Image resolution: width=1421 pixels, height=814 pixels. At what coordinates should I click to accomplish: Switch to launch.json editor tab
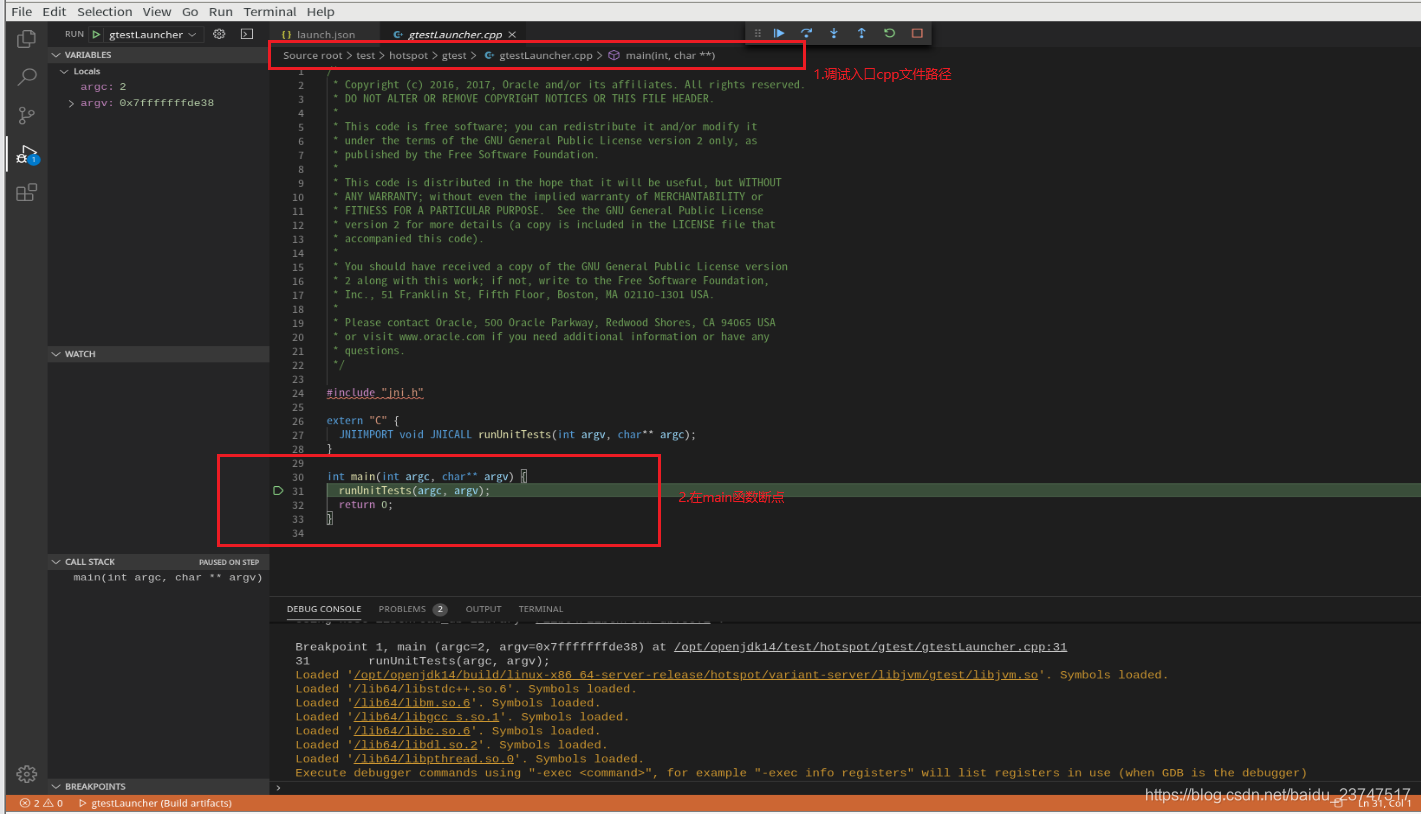tap(325, 35)
